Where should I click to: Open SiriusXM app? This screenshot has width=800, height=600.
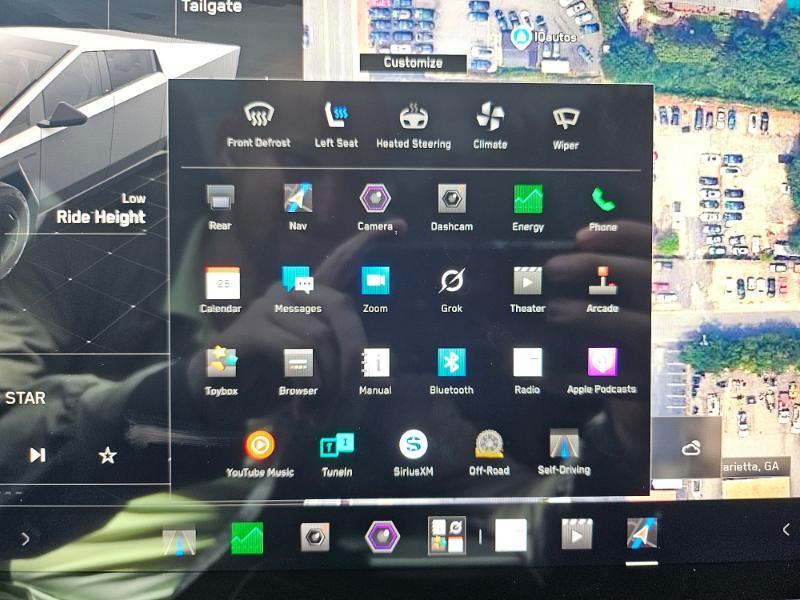[413, 453]
